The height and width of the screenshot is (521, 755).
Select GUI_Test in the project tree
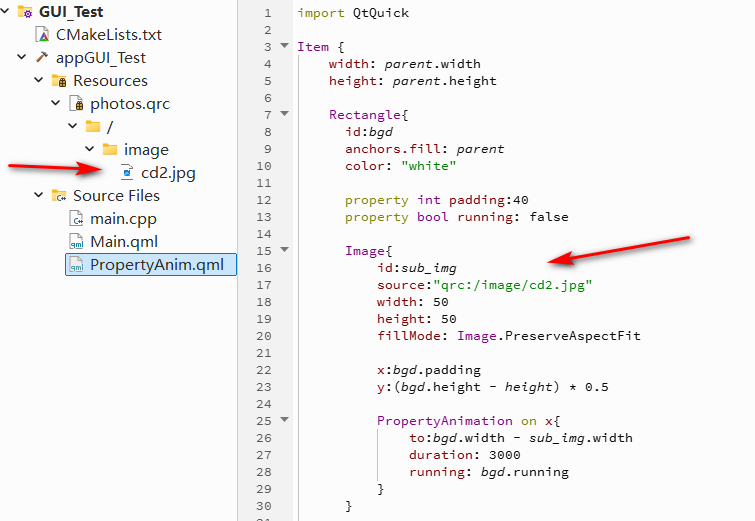[71, 12]
